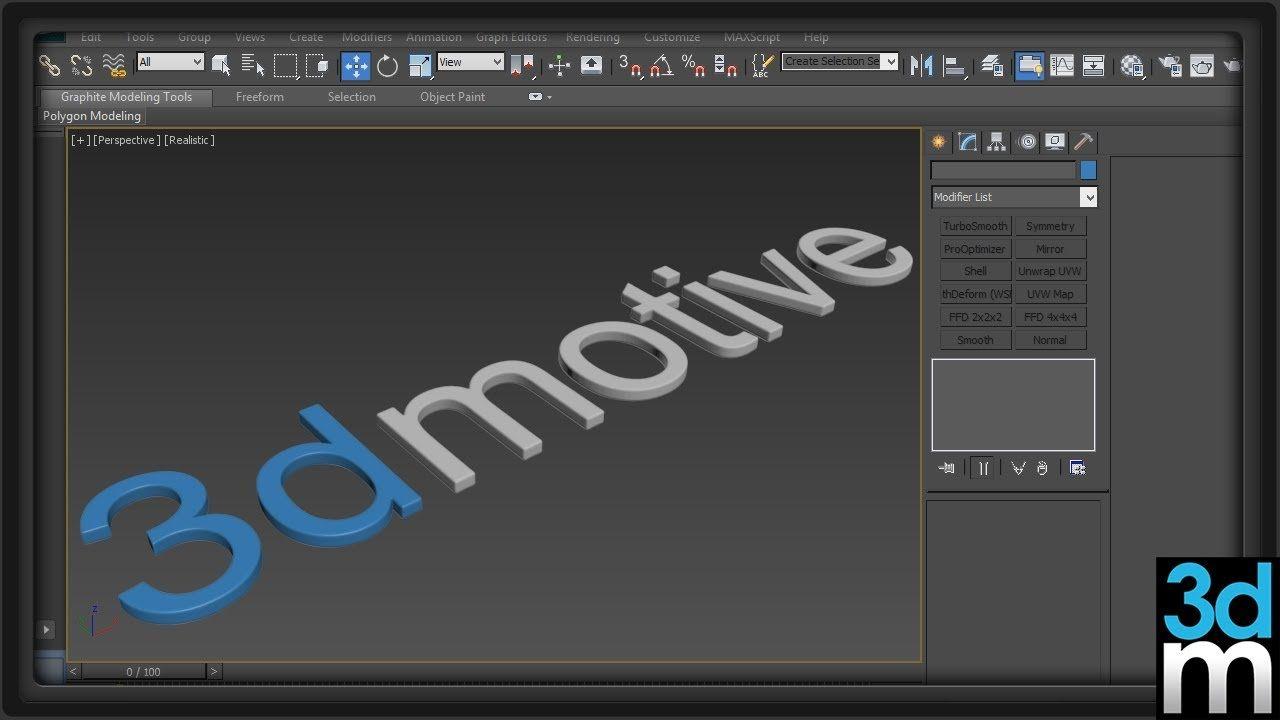This screenshot has height=720, width=1280.
Task: Open the Rendered Frame Window icon
Action: coord(1202,66)
